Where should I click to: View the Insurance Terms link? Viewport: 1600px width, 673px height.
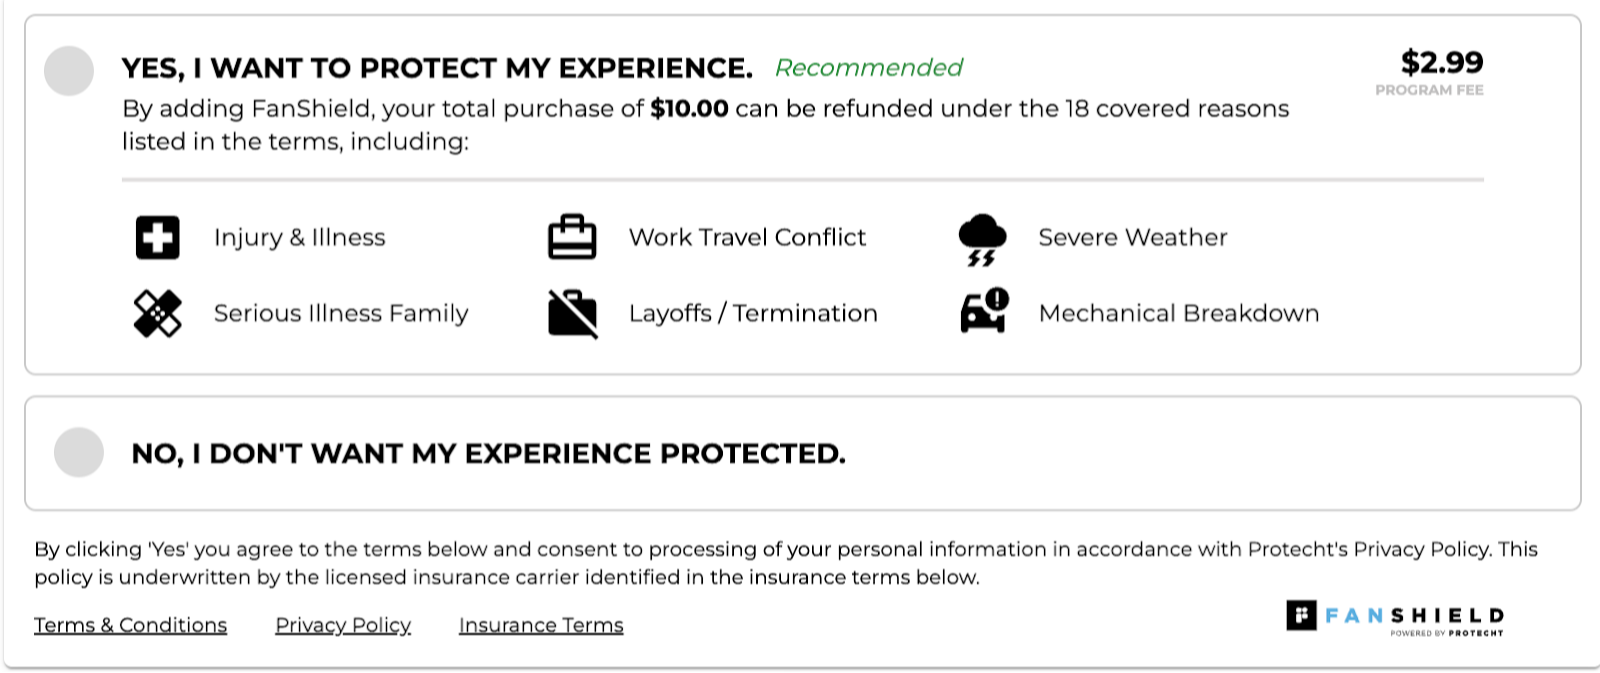pos(541,625)
